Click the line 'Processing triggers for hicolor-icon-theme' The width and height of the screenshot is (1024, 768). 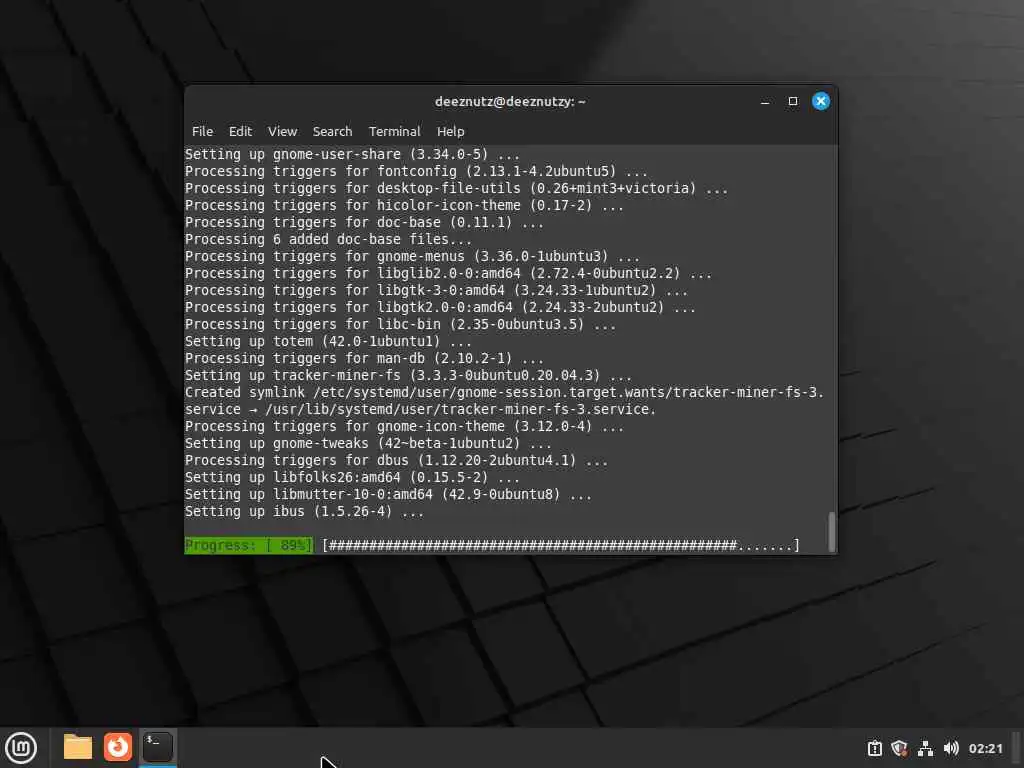point(404,205)
